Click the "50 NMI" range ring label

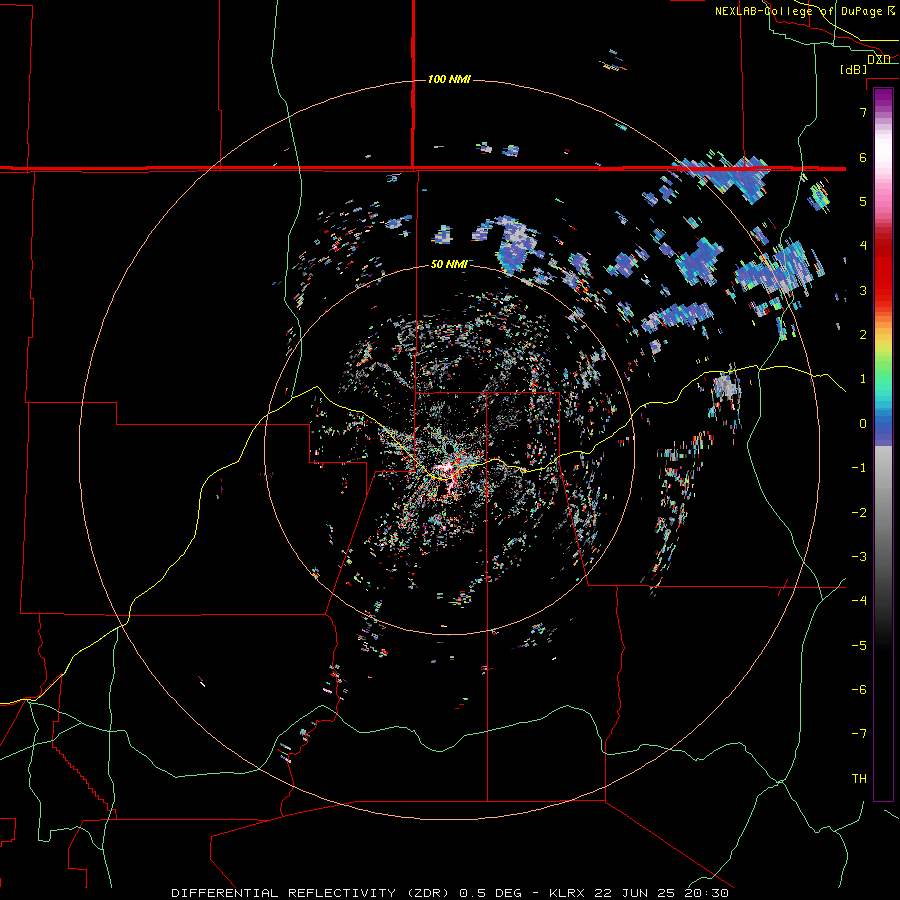pos(449,264)
